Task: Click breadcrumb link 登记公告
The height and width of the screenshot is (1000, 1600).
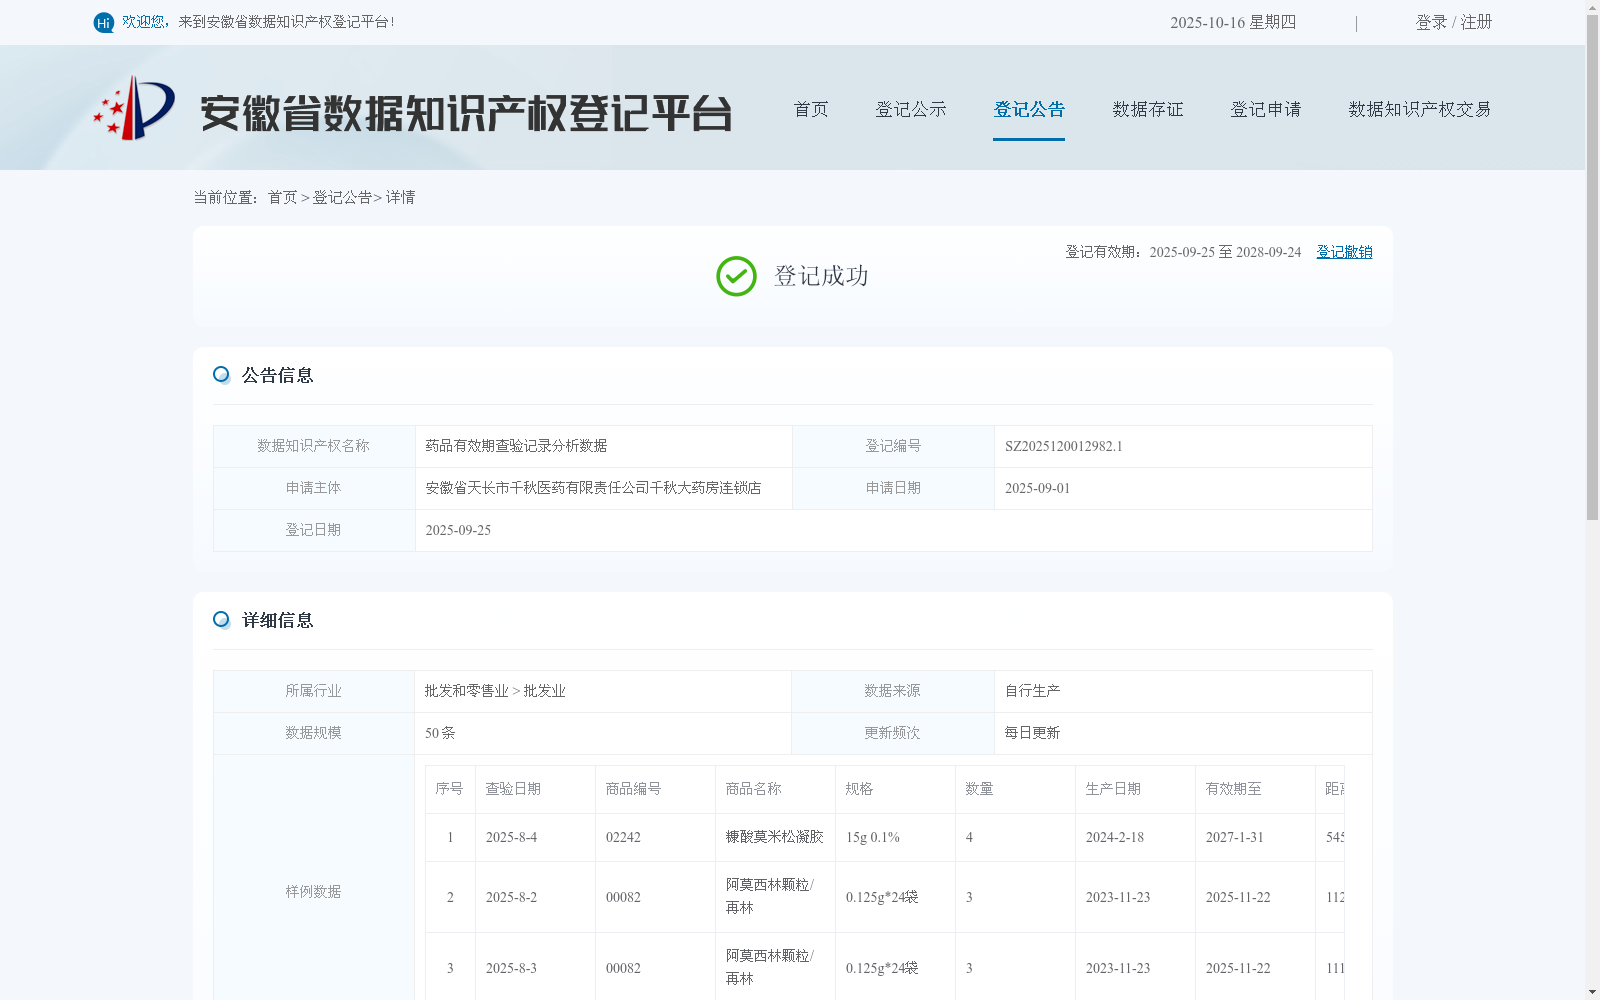Action: coord(342,197)
